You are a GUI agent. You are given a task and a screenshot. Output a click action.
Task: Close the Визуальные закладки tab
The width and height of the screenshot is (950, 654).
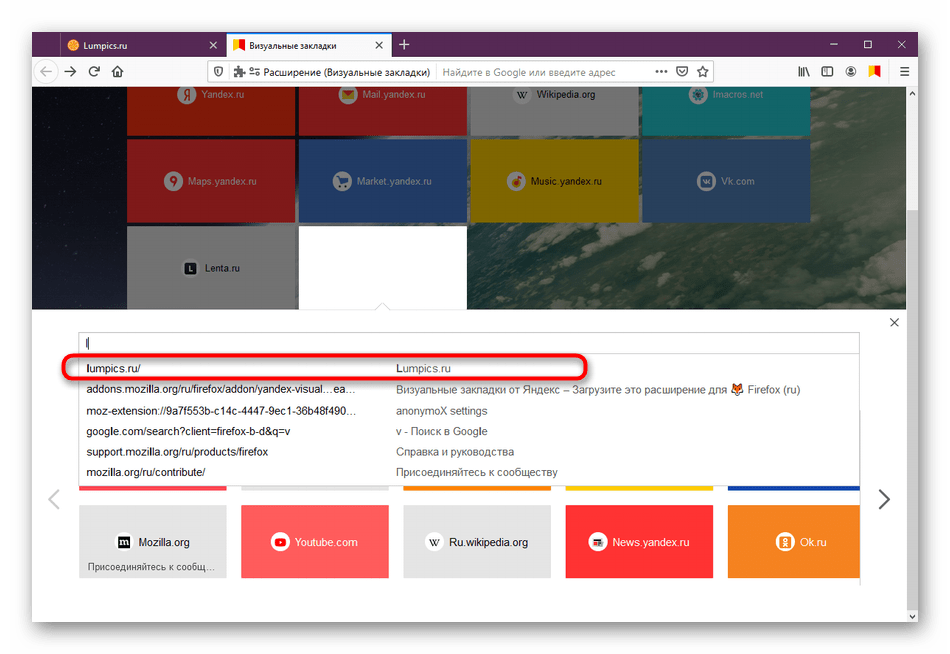tap(379, 45)
